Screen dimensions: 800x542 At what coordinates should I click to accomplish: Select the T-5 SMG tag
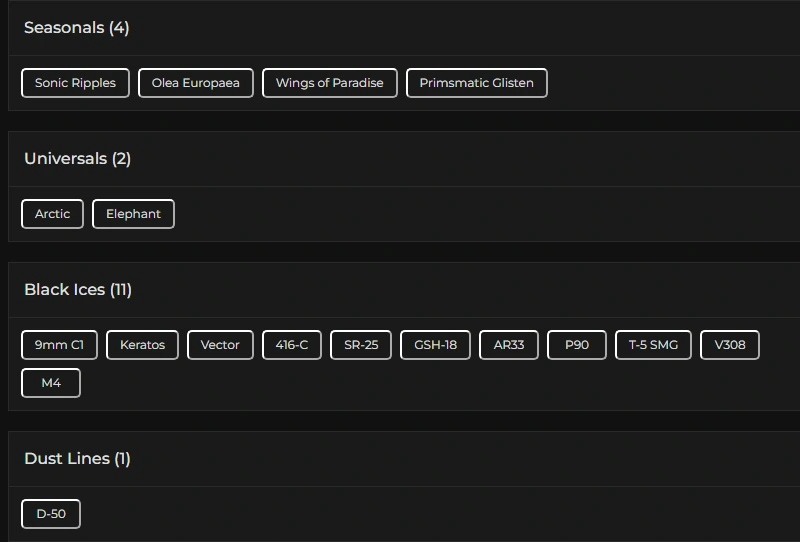click(x=653, y=345)
